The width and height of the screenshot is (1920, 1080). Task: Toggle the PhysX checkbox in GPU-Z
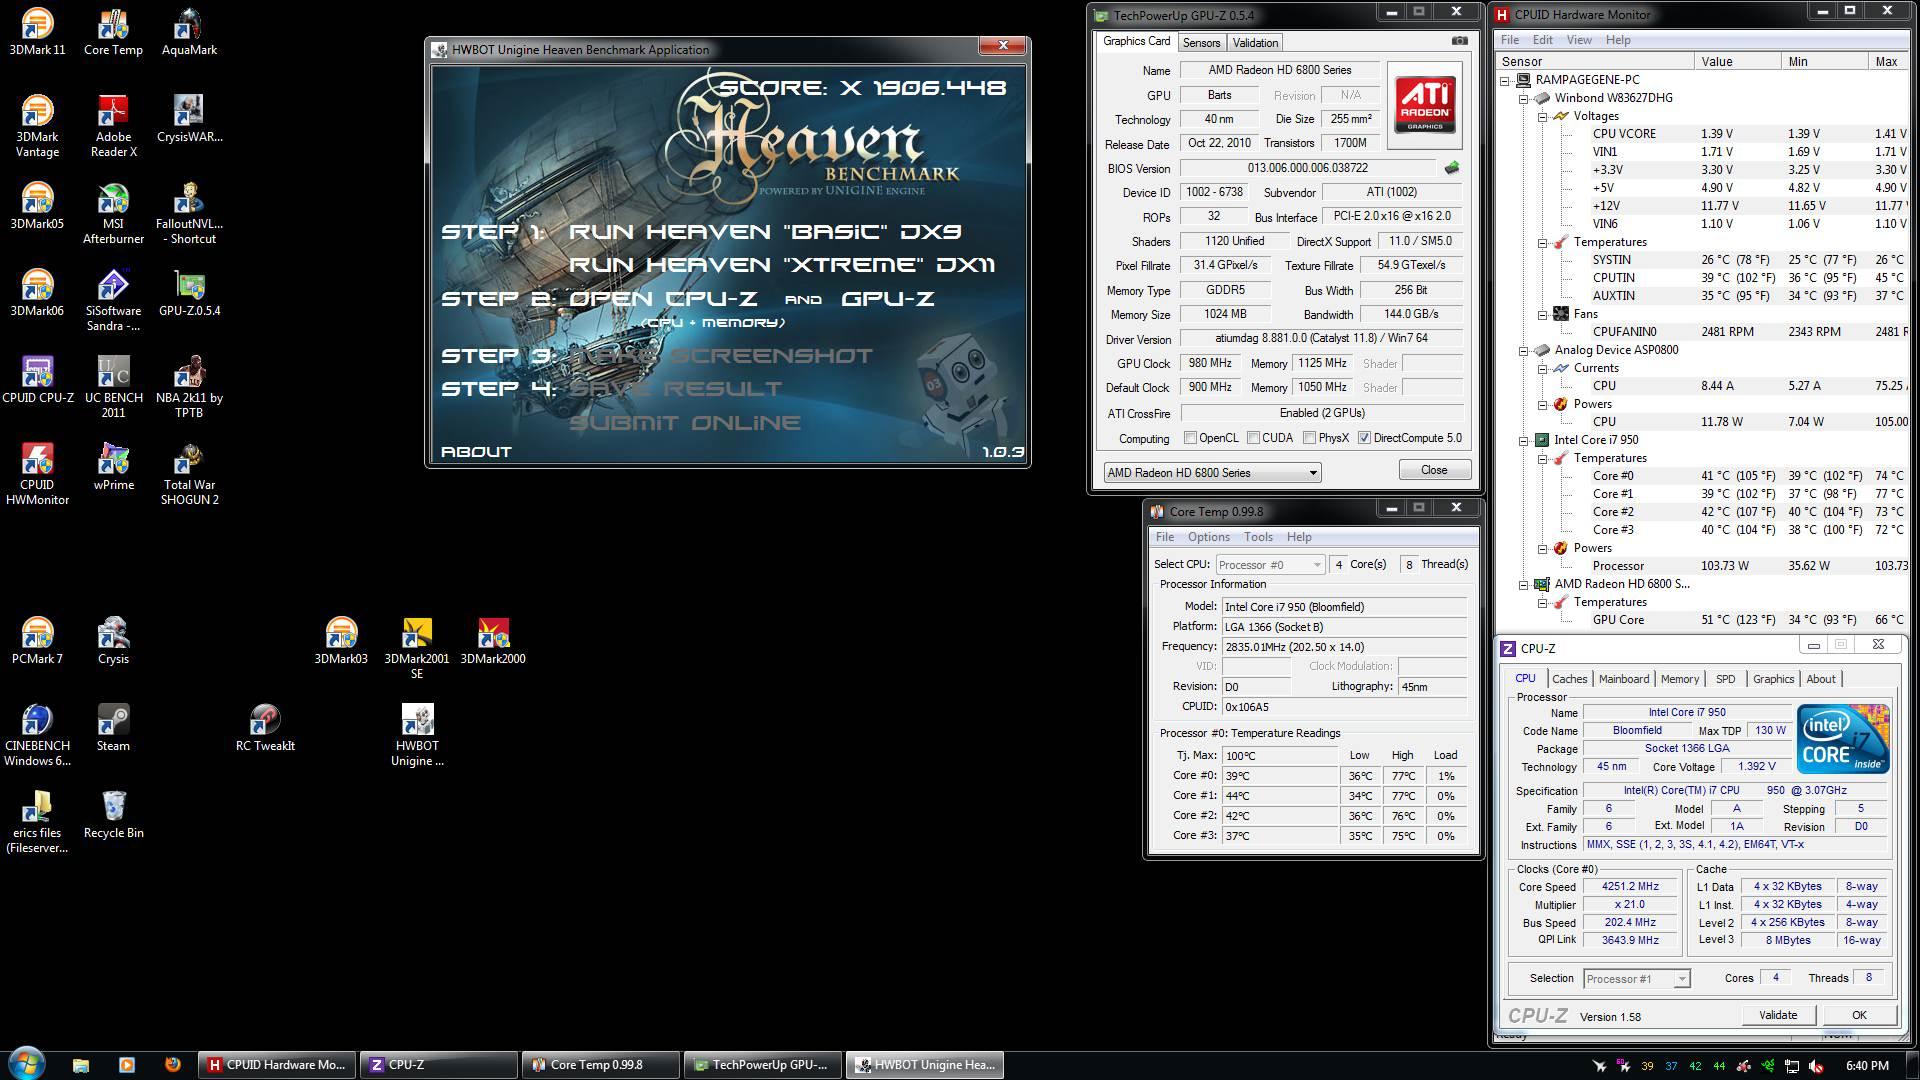coord(1309,438)
